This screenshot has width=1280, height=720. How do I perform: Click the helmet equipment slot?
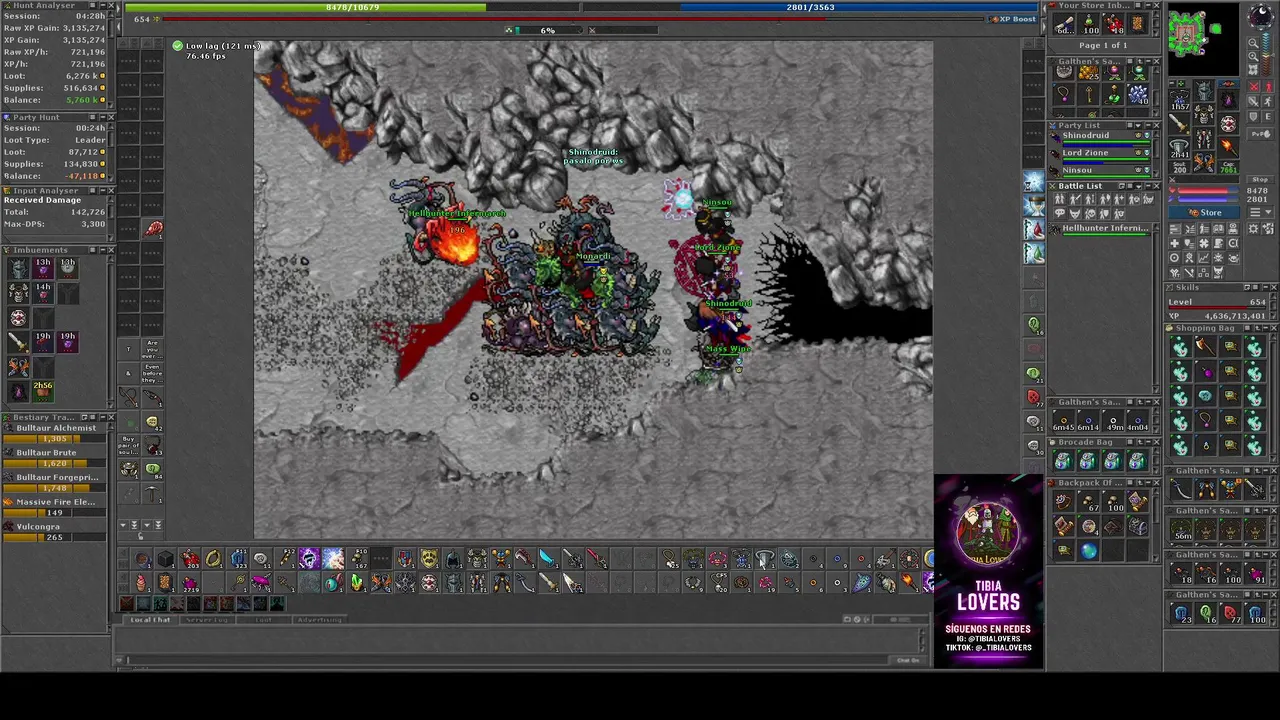tap(1204, 91)
